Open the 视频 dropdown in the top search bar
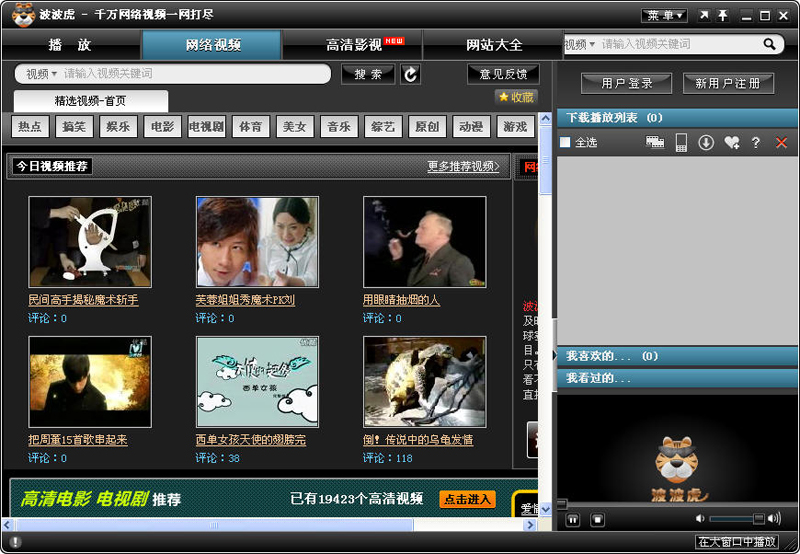The height and width of the screenshot is (554, 800). (580, 44)
